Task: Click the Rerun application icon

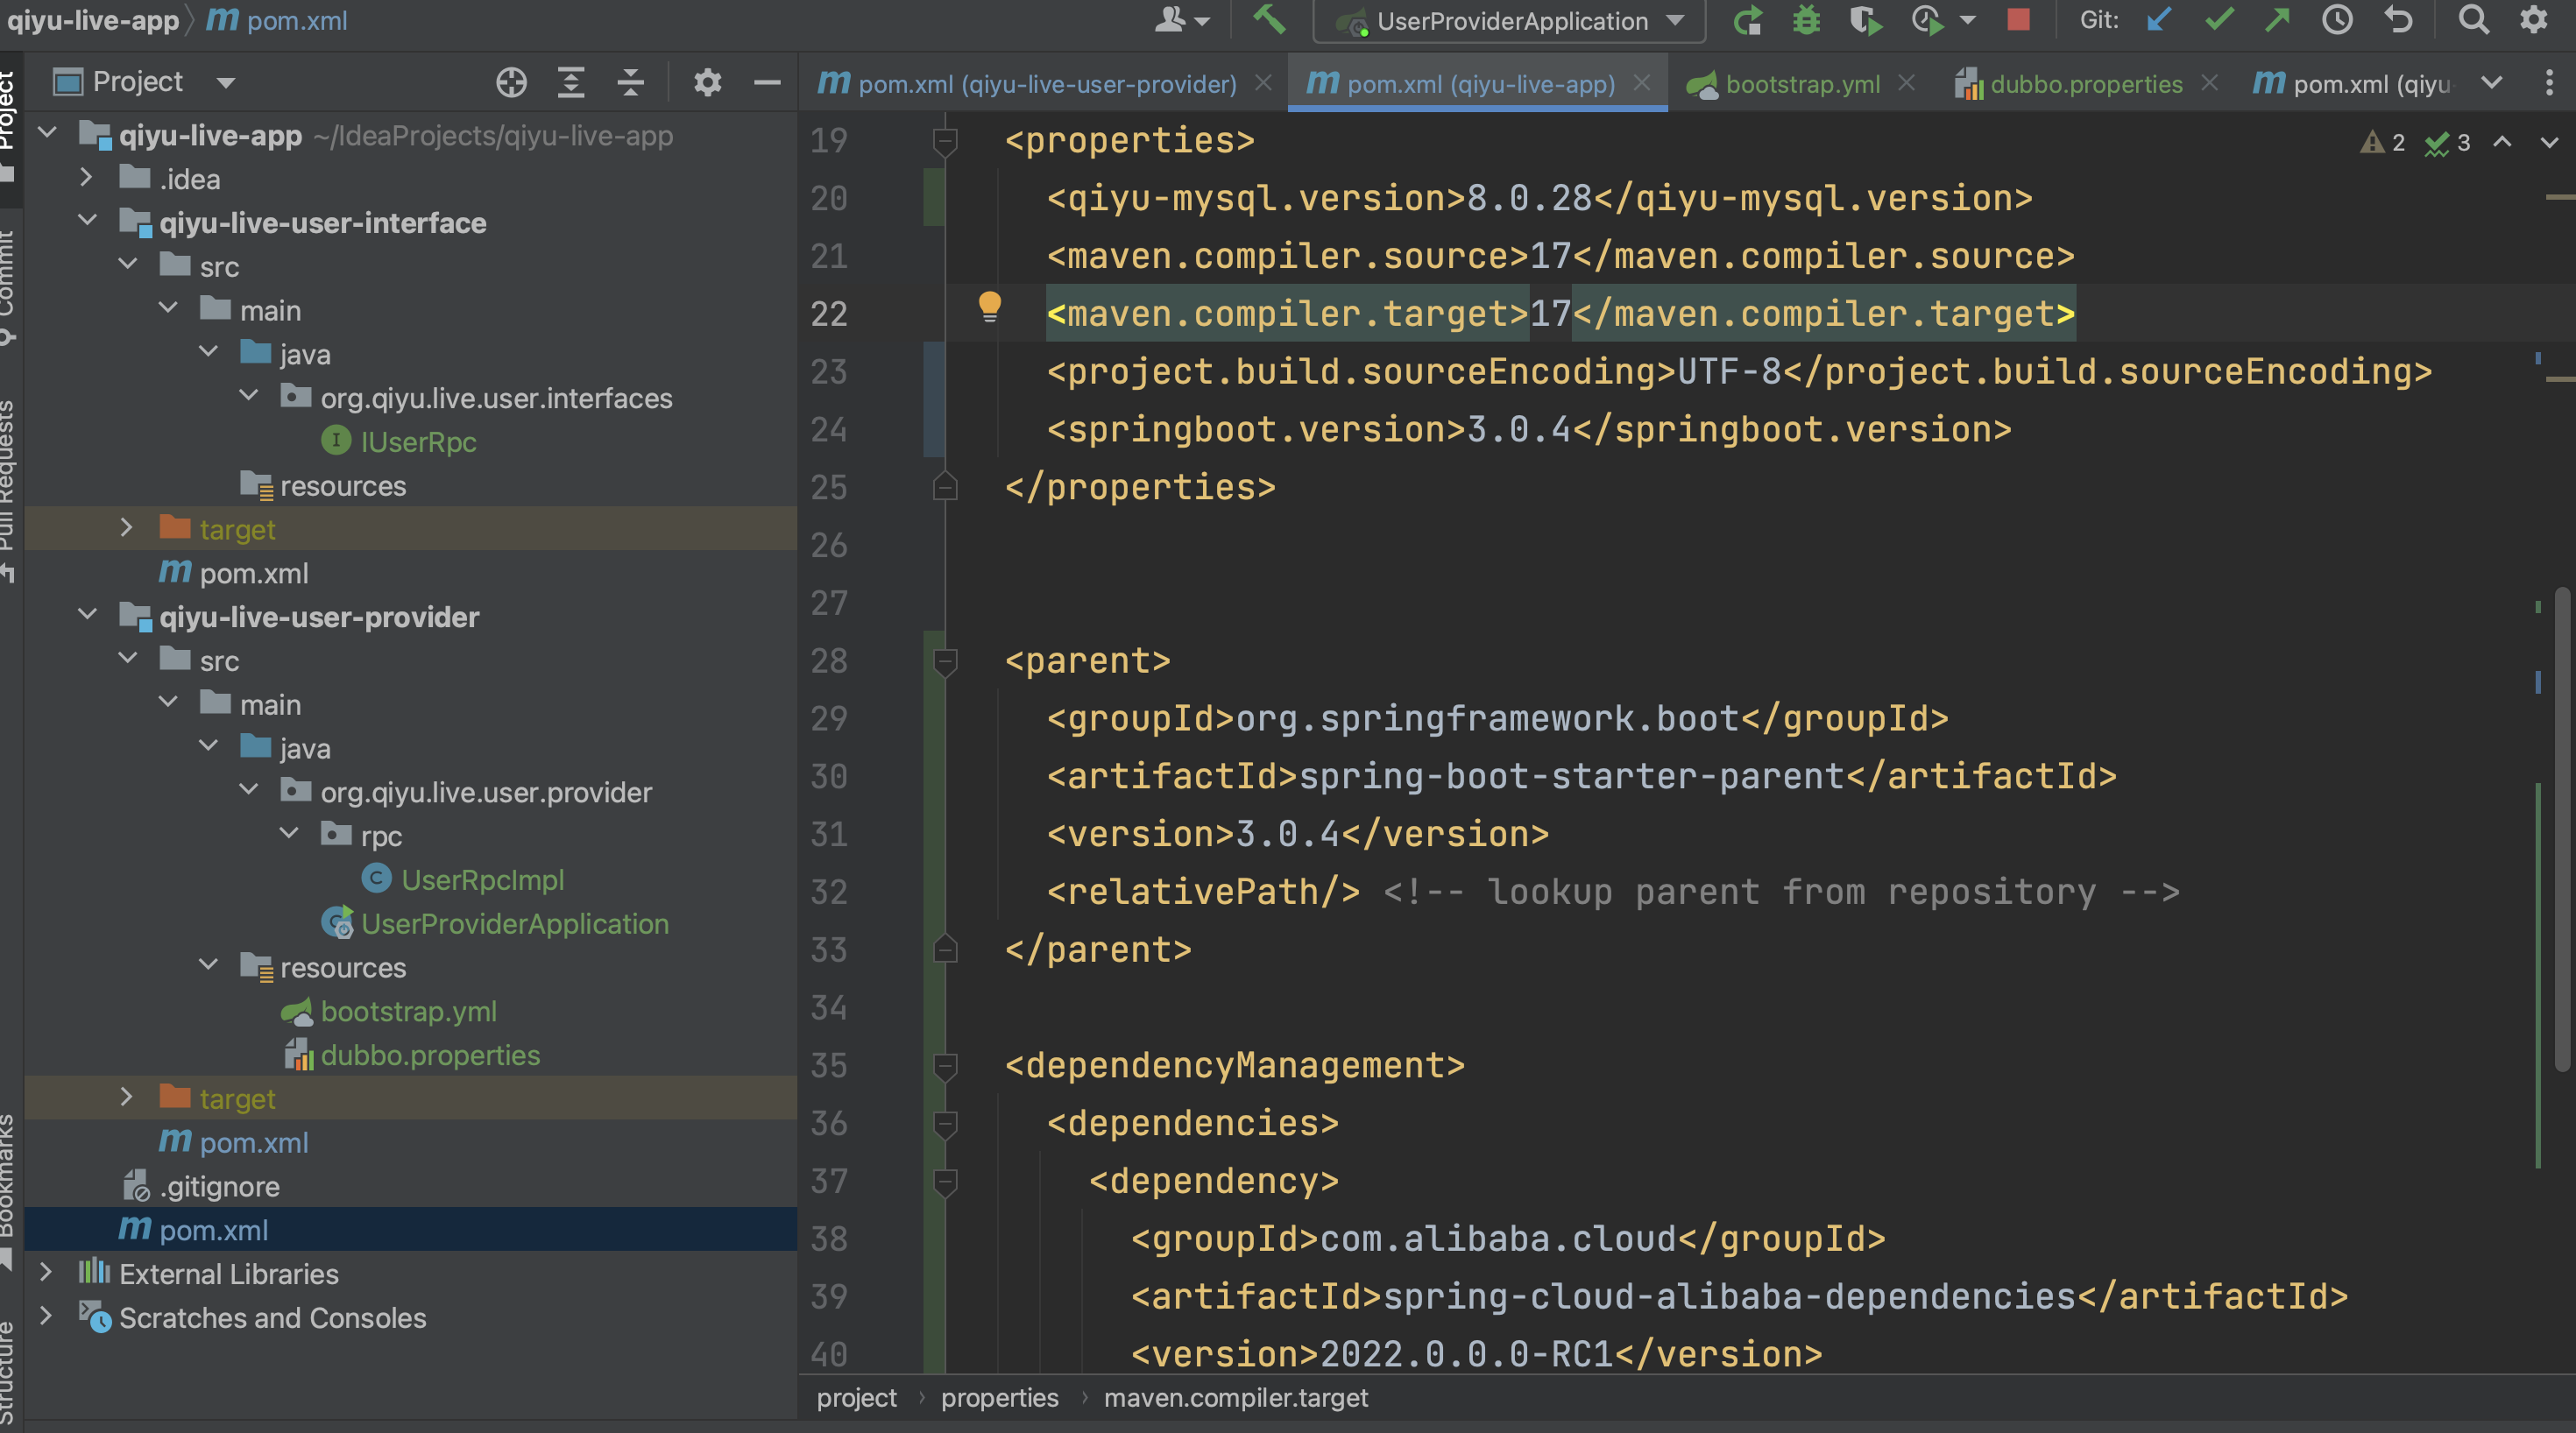Action: pyautogui.click(x=1747, y=20)
